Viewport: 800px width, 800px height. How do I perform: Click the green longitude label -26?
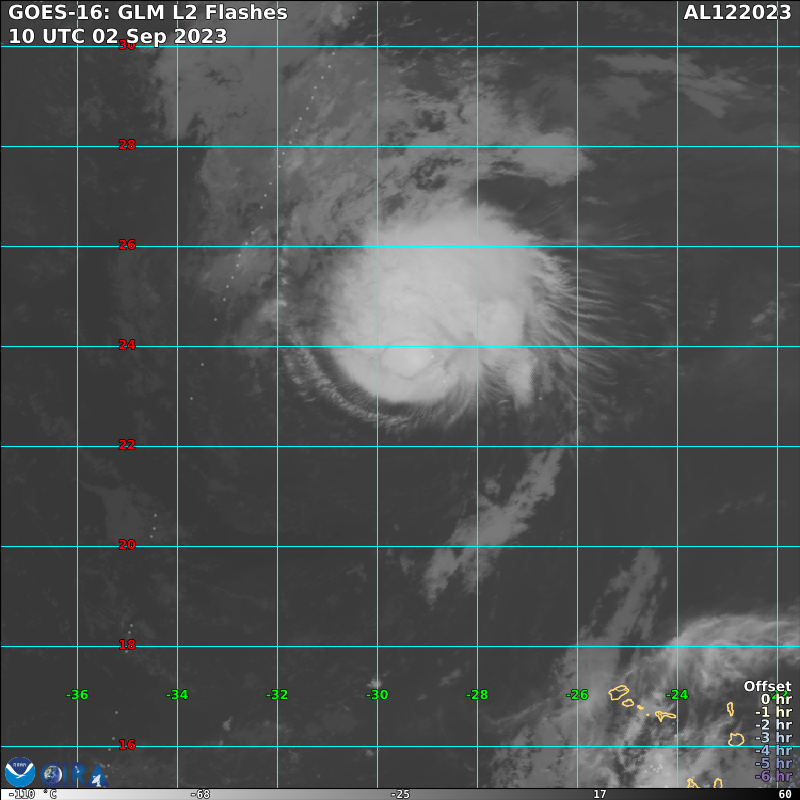[577, 694]
